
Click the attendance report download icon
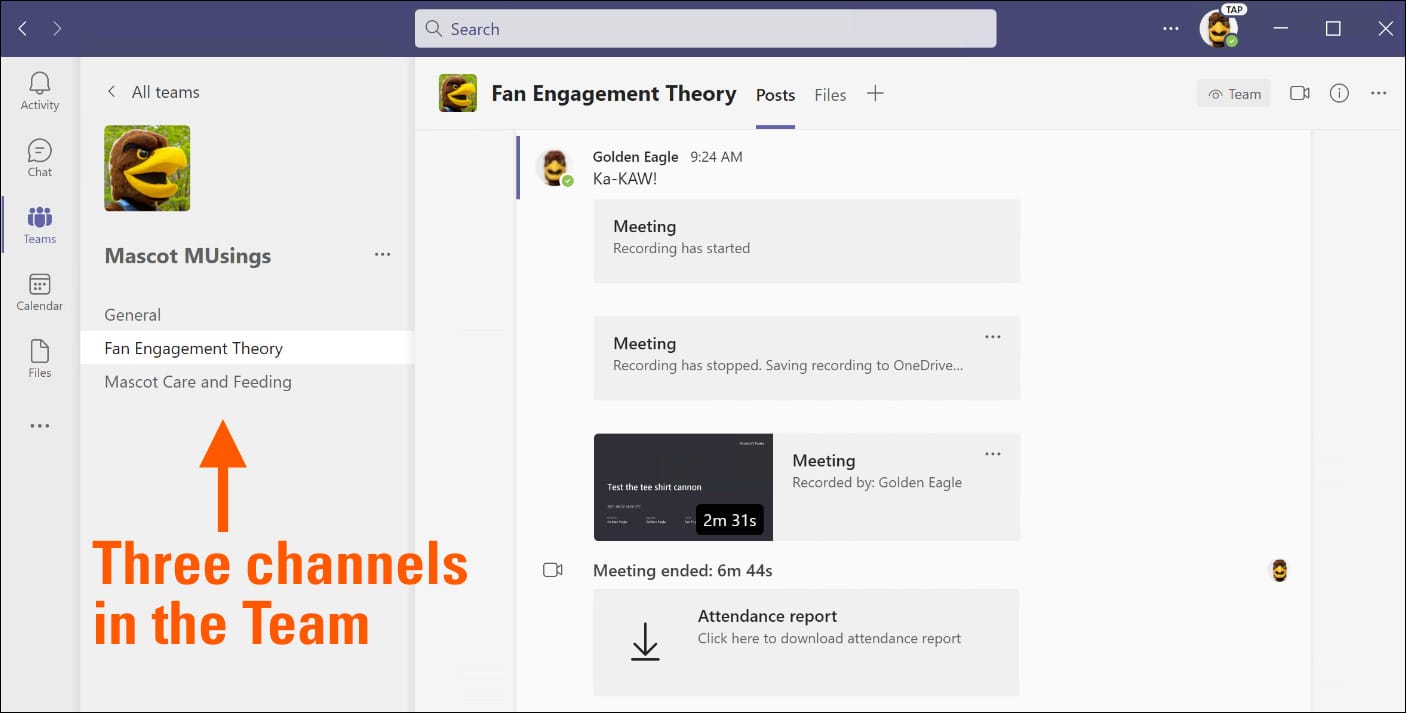point(645,641)
